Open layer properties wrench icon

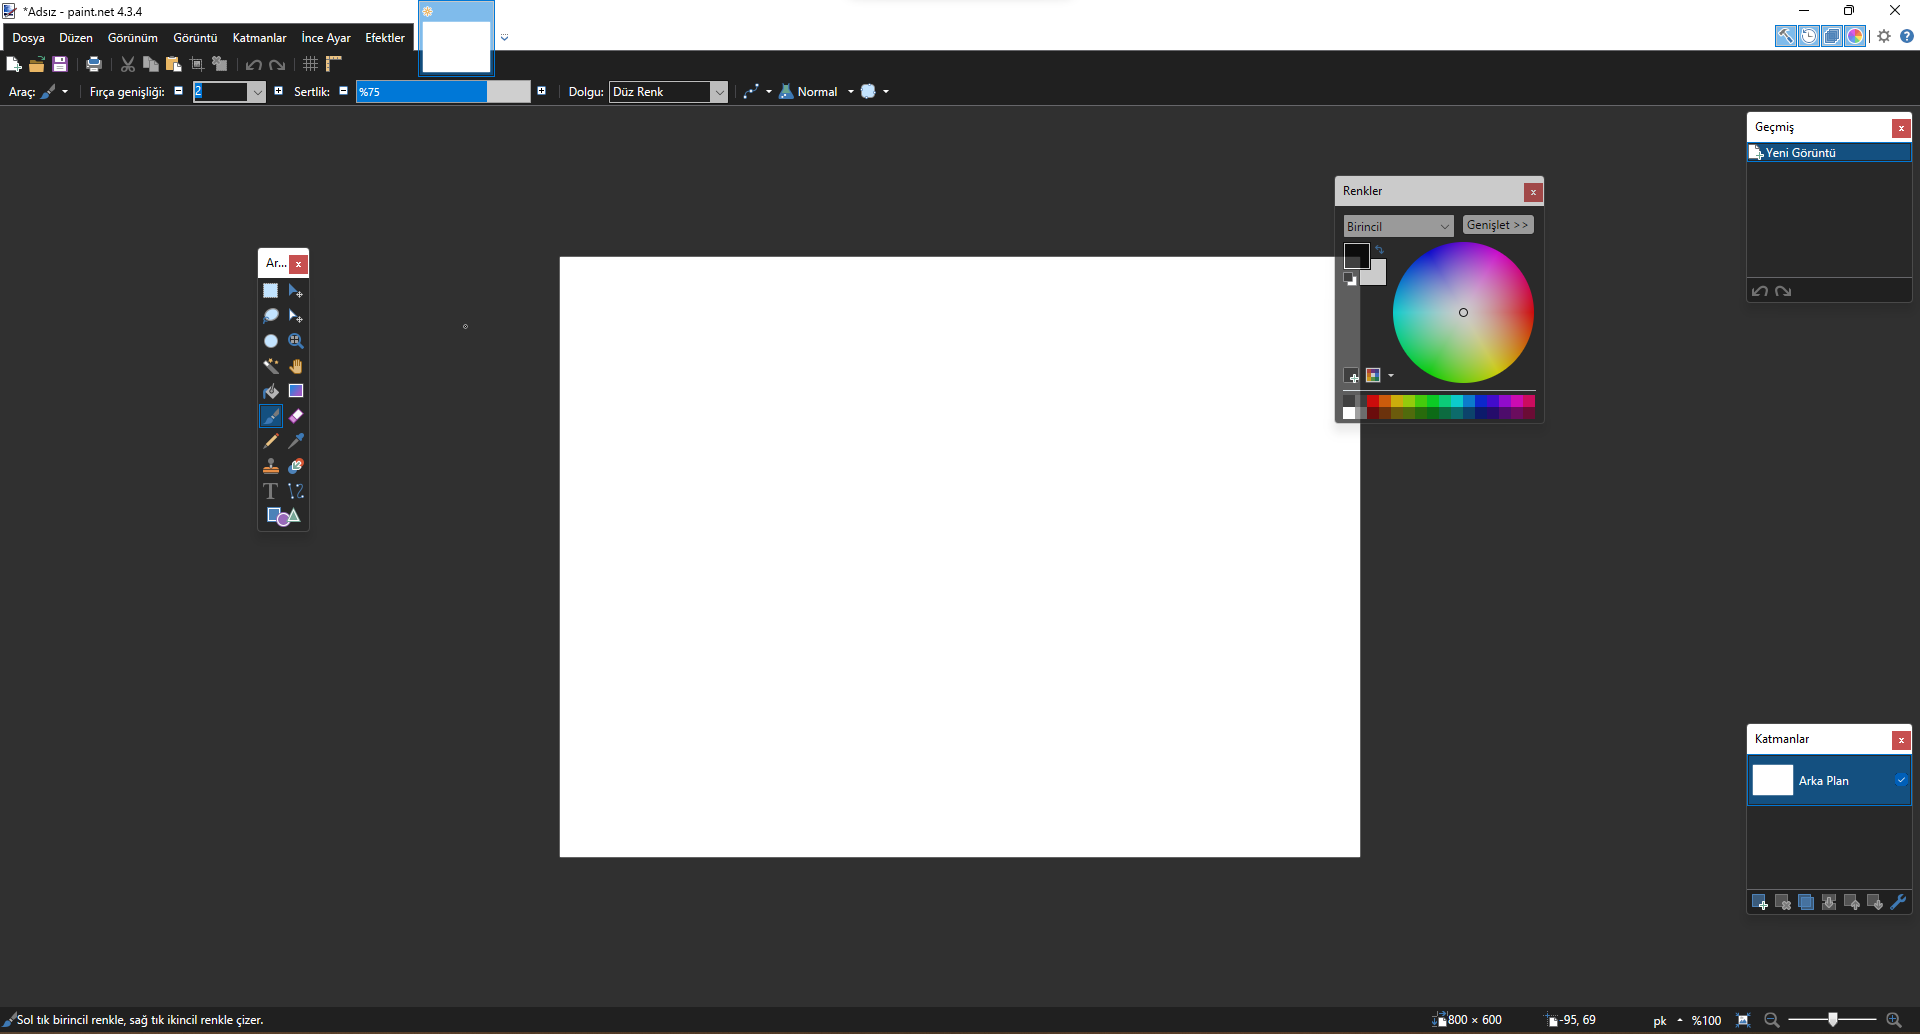pyautogui.click(x=1898, y=902)
